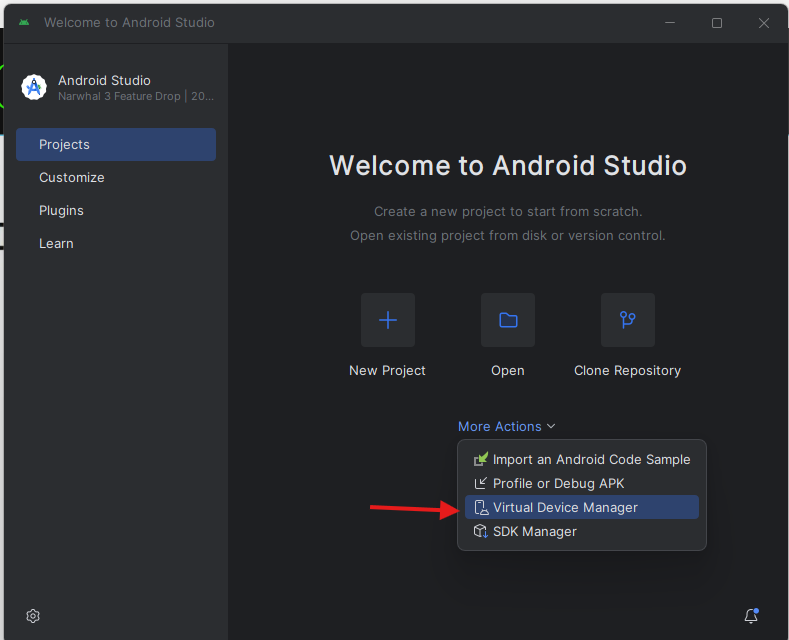Click the New Project plus icon
This screenshot has height=640, width=789.
[388, 320]
